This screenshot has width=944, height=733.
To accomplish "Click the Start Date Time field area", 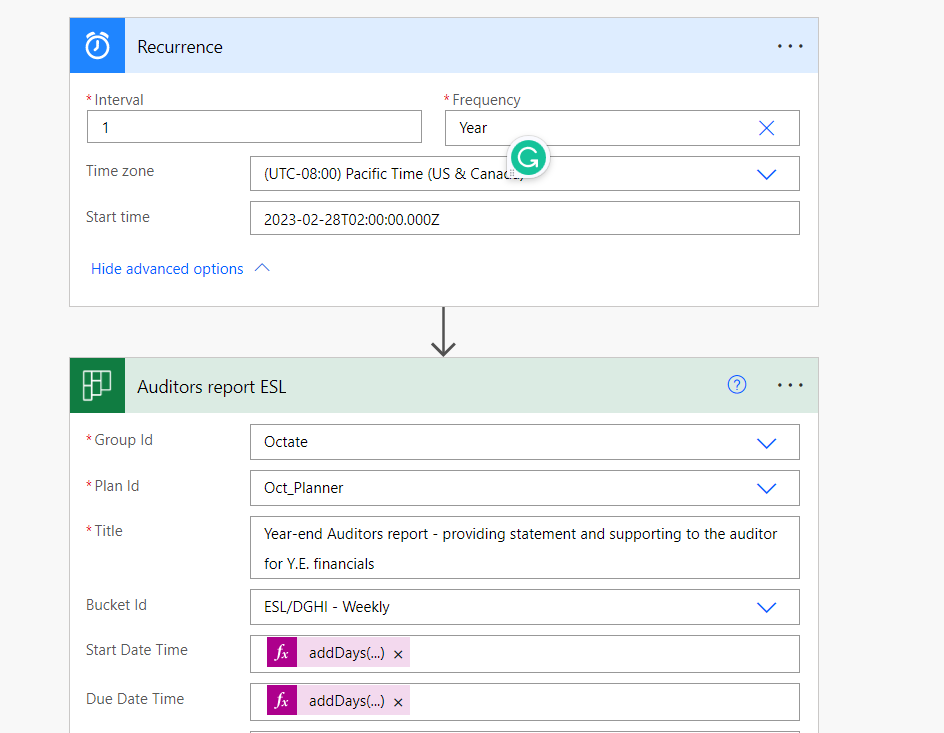I will [524, 654].
